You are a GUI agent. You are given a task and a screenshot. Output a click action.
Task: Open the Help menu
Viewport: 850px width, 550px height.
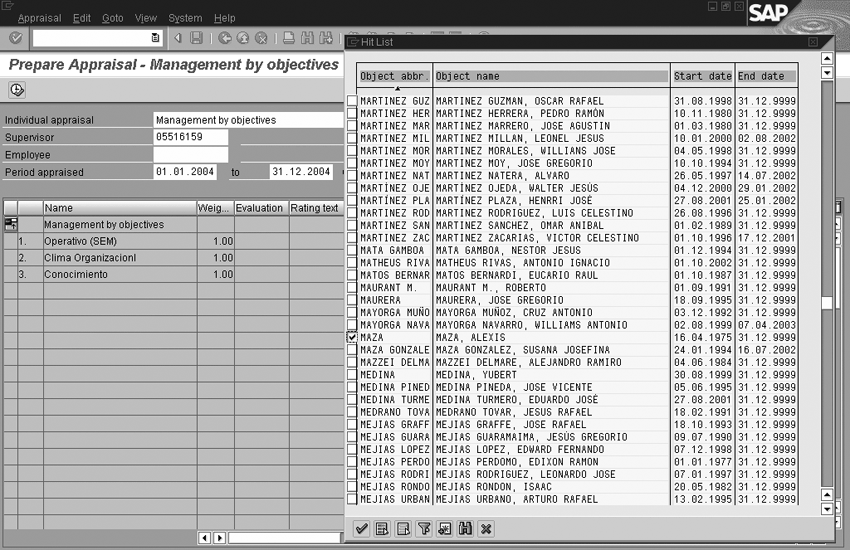point(224,18)
